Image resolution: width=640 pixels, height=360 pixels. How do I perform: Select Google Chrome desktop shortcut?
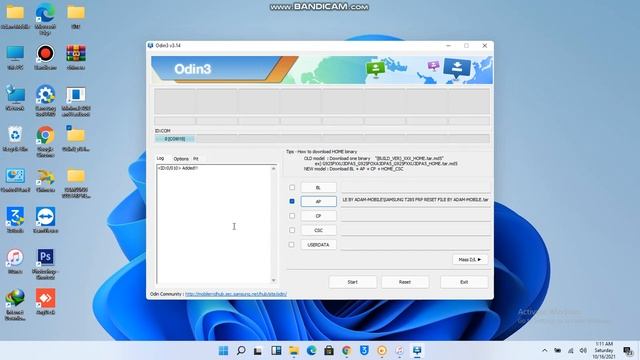(45, 141)
